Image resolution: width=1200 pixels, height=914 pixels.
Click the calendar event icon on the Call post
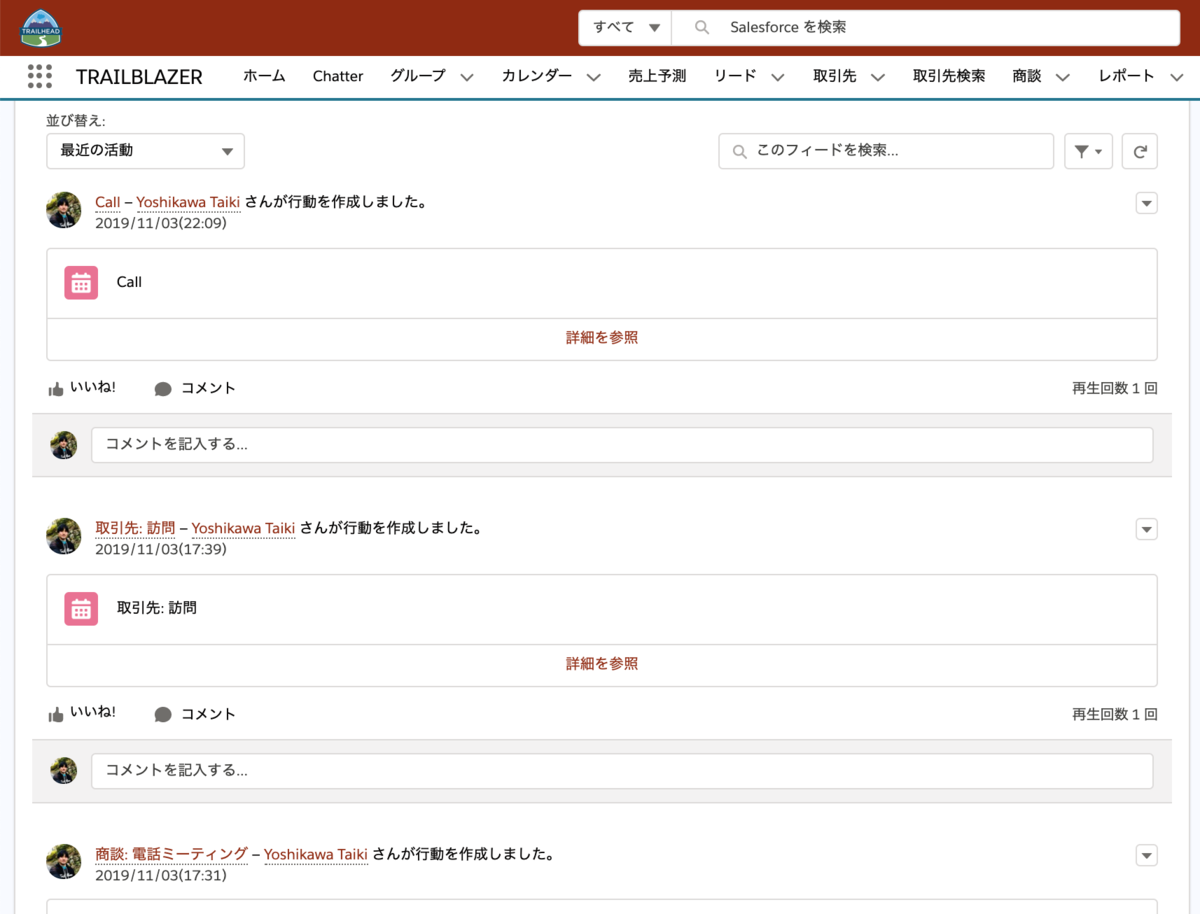tap(80, 282)
